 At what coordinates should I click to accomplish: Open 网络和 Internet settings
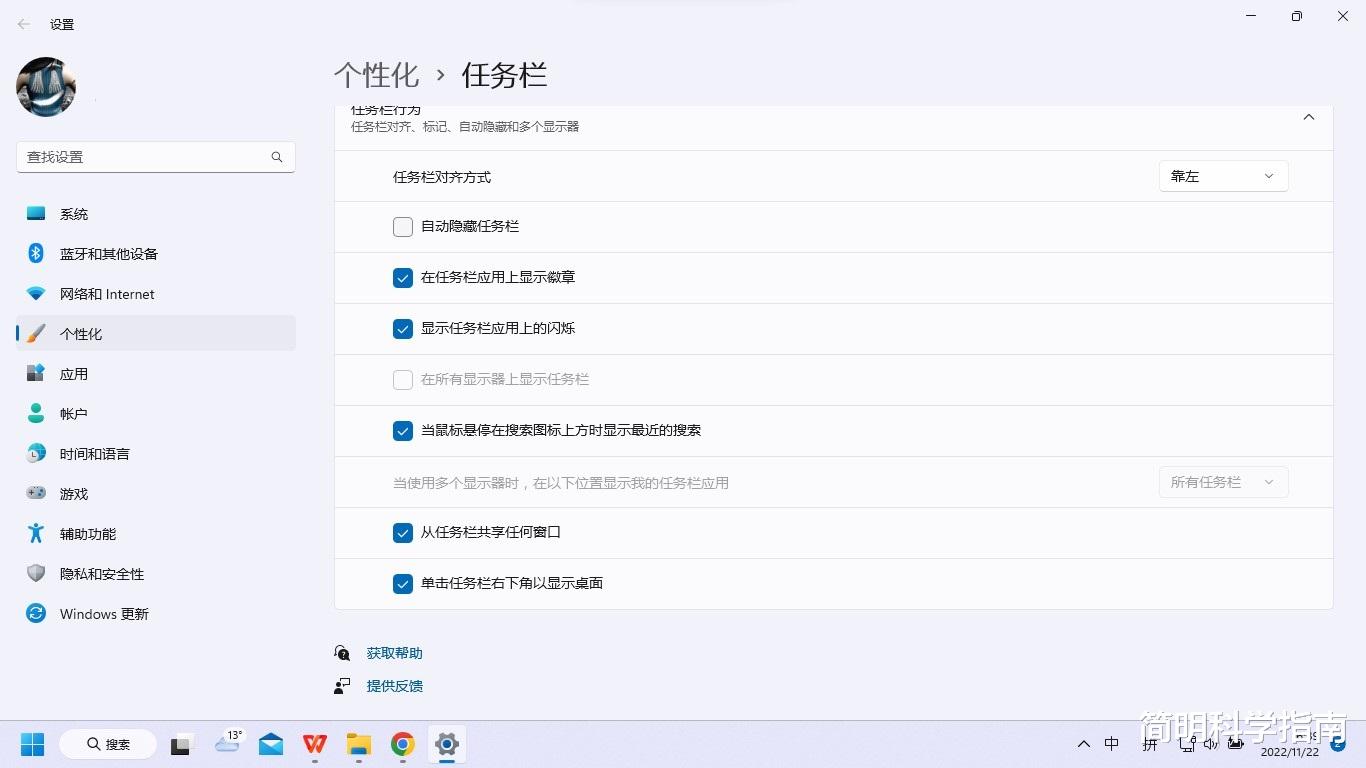pos(106,293)
